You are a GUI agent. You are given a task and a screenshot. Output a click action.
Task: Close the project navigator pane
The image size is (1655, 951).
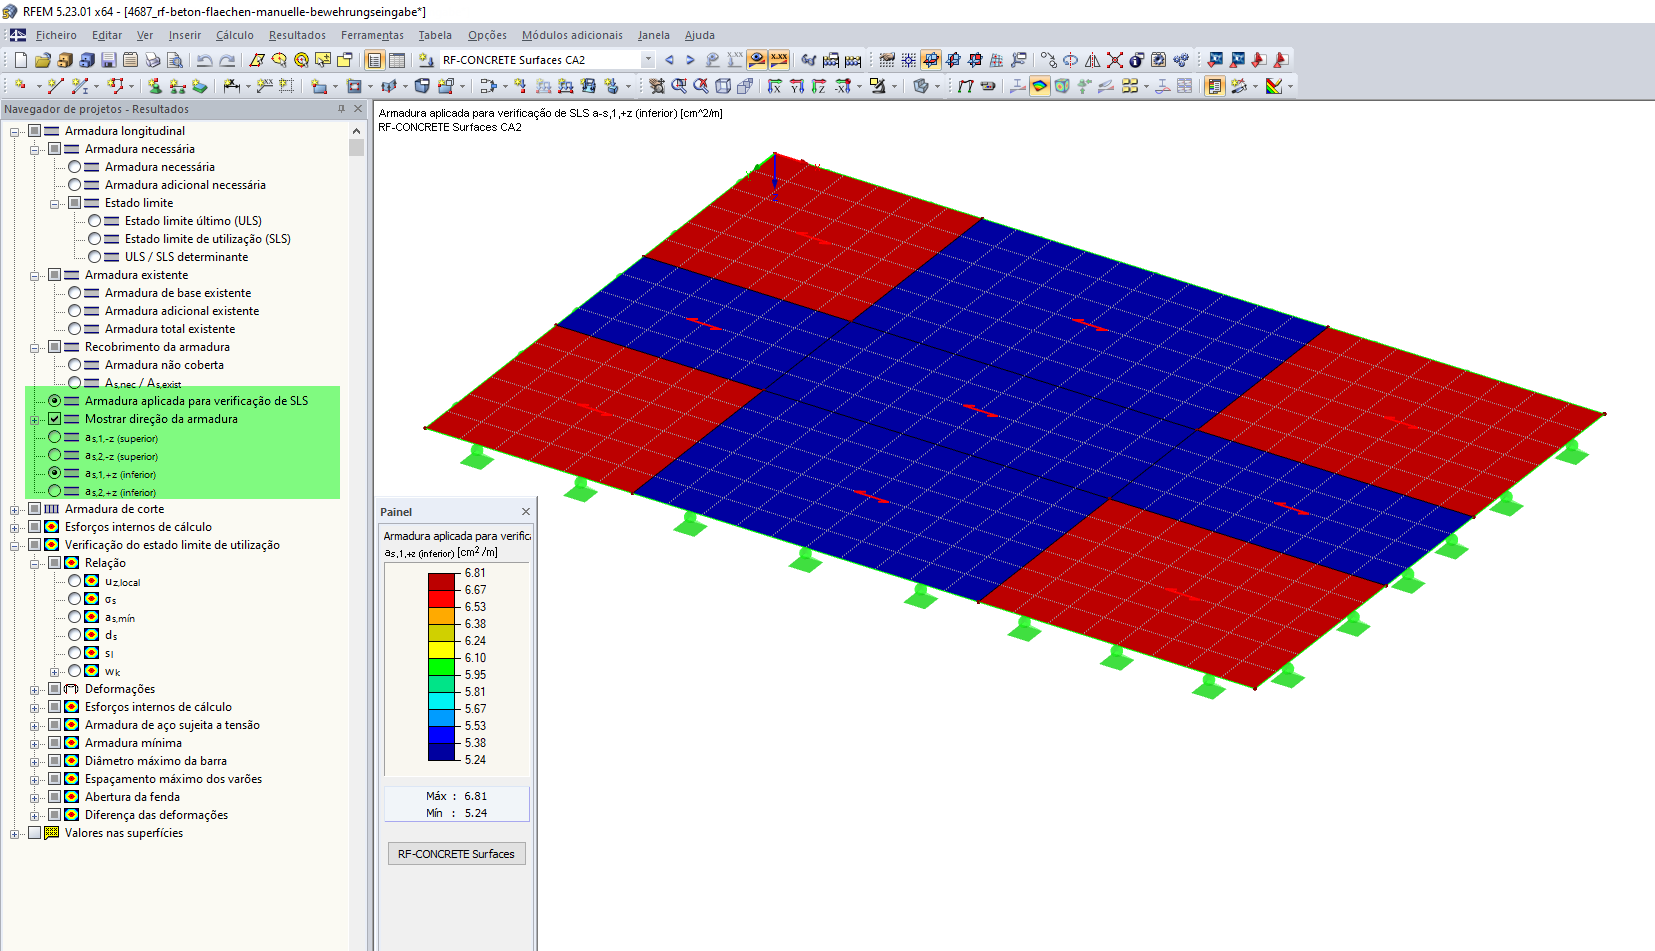point(357,109)
